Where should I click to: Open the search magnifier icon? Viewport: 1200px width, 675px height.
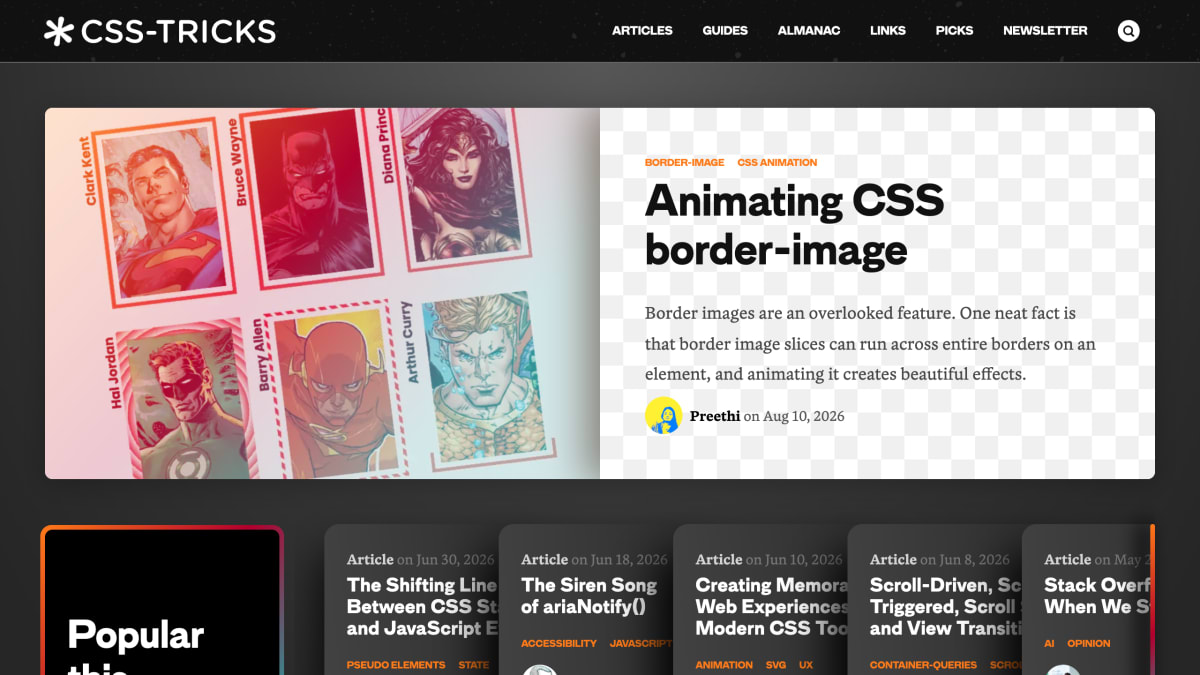1129,31
